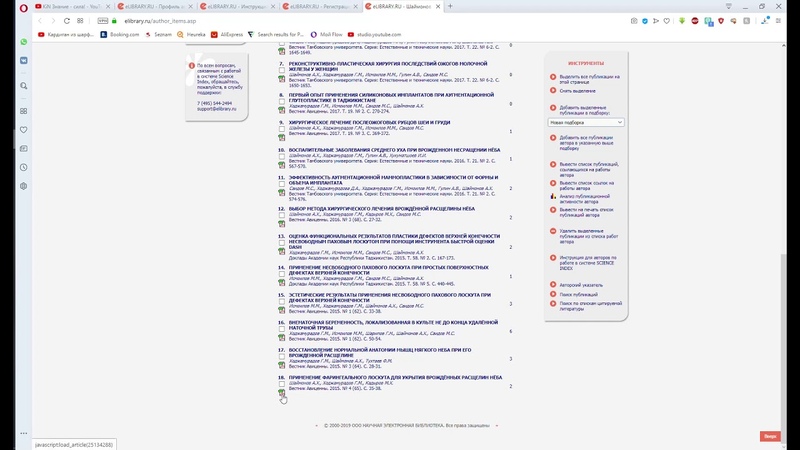Viewport: 800px width, 450px height.
Task: Open publication 16 title about внематочная беременность
Action: click(x=393, y=325)
